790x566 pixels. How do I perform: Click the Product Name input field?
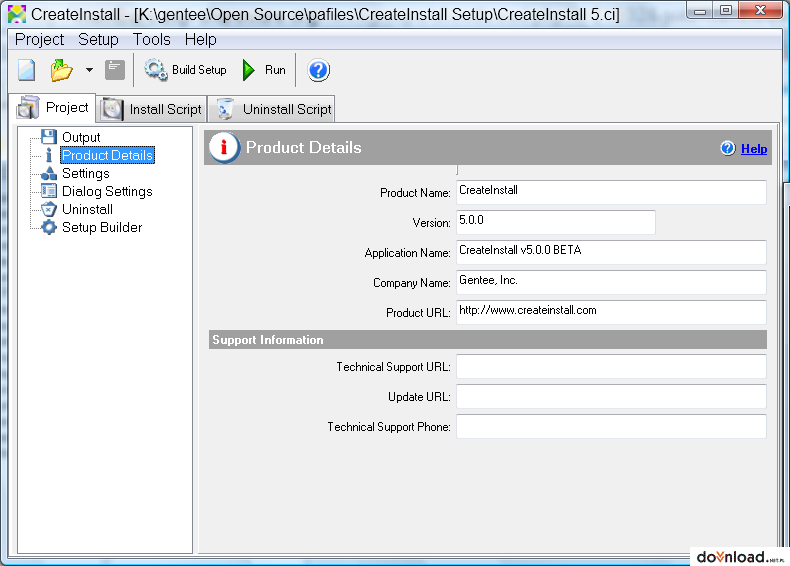[x=611, y=192]
